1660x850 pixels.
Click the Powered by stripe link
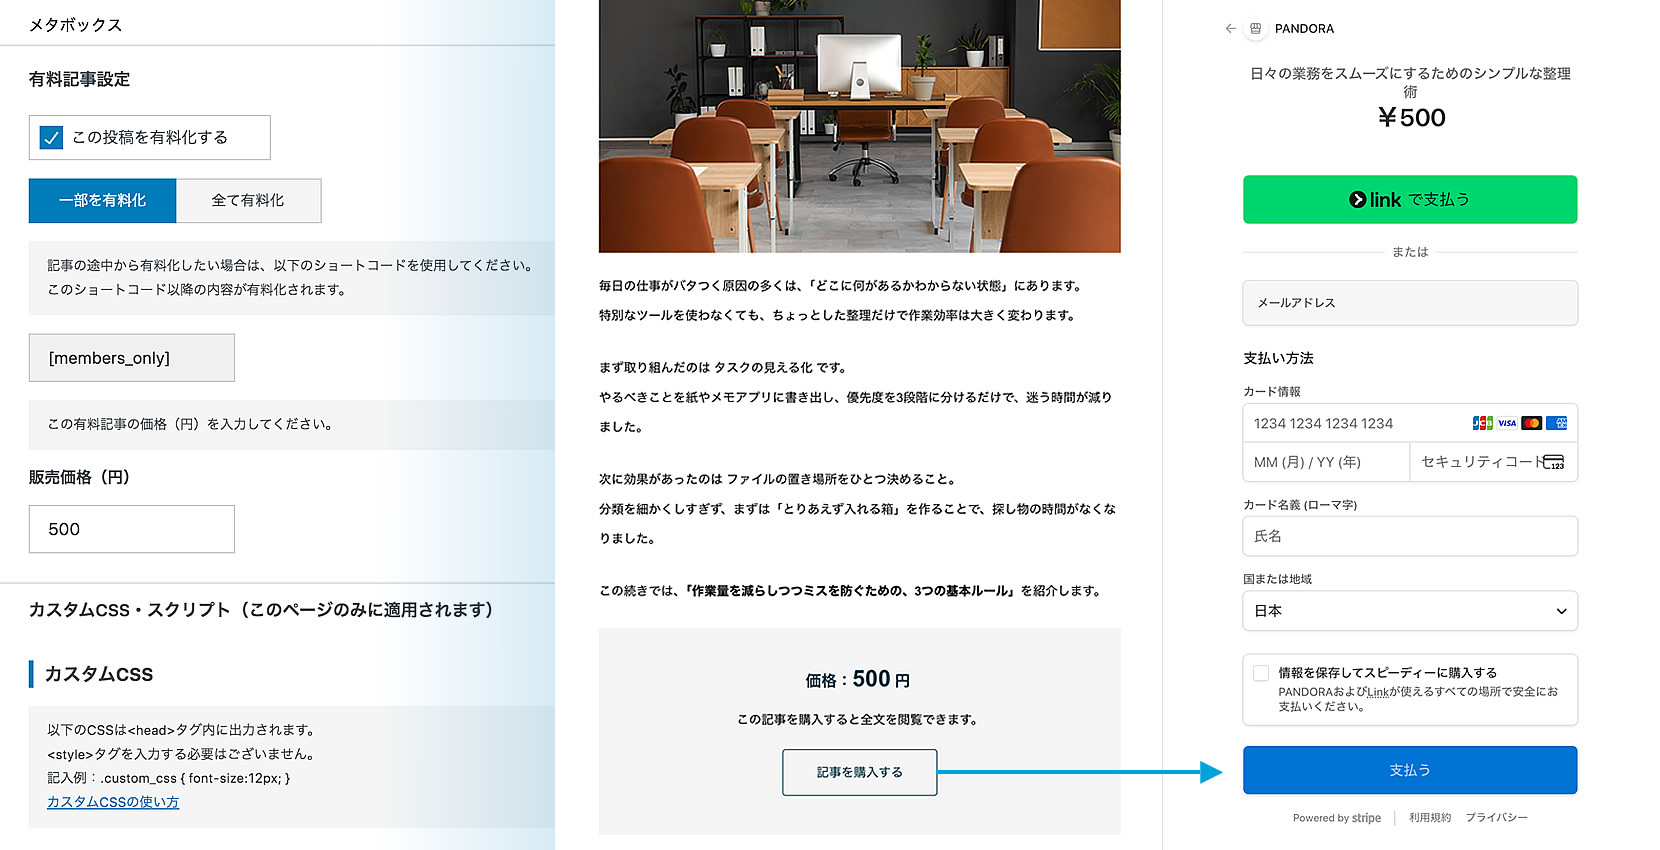click(x=1337, y=817)
